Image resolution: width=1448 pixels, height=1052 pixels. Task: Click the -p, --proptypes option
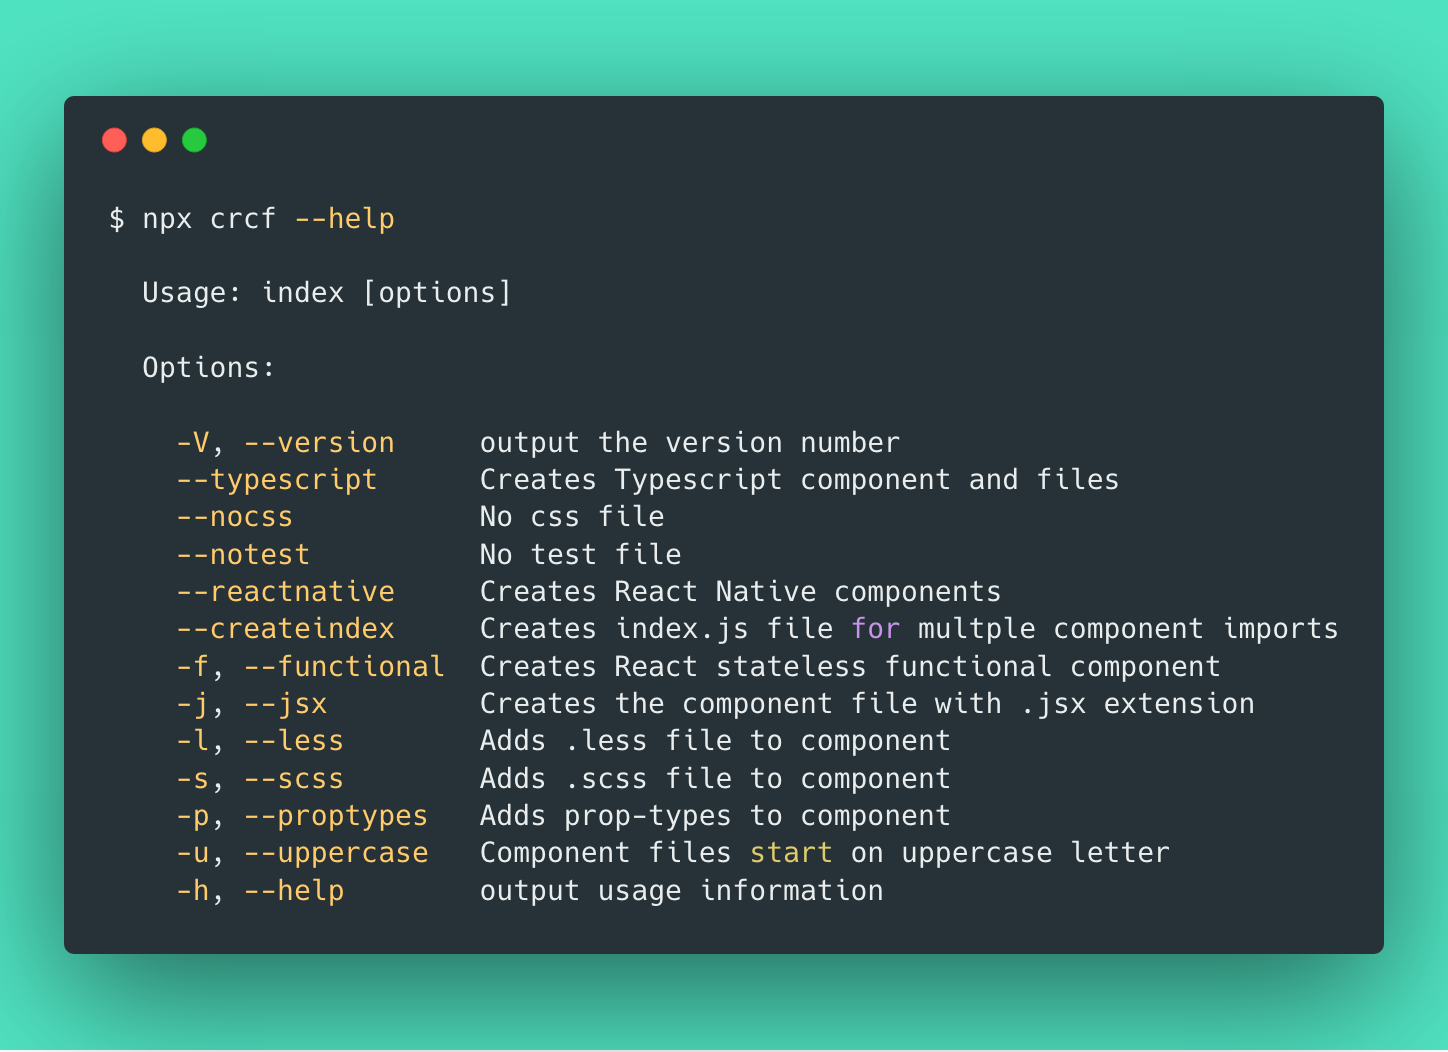tap(302, 816)
